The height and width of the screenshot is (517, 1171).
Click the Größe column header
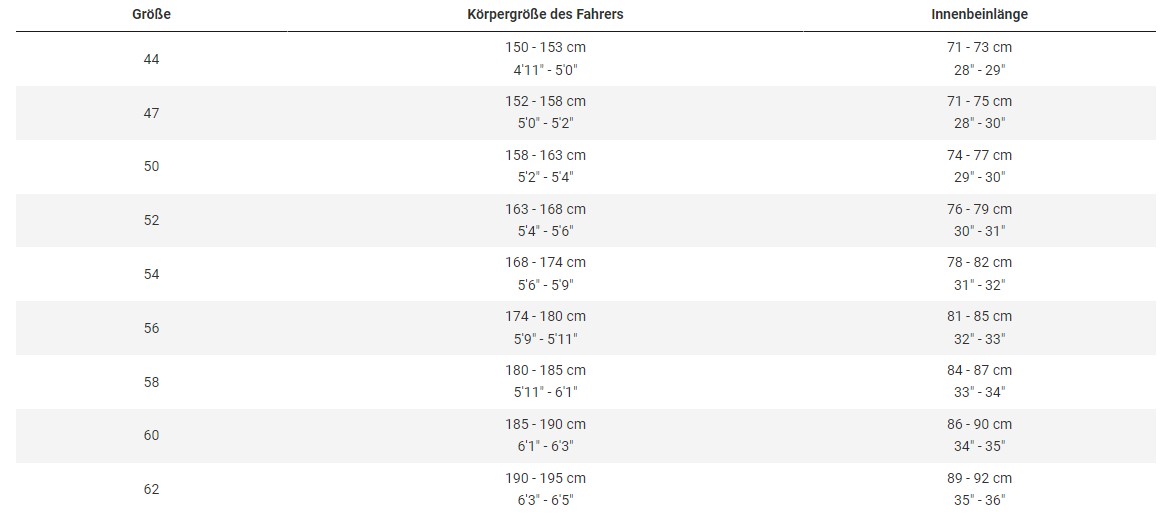(x=152, y=15)
